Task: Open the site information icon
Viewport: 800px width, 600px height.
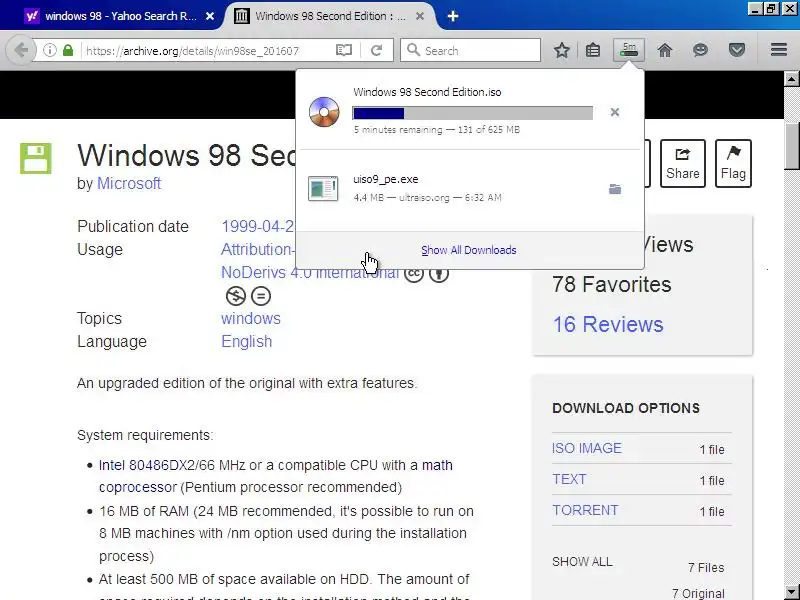Action: [x=49, y=51]
